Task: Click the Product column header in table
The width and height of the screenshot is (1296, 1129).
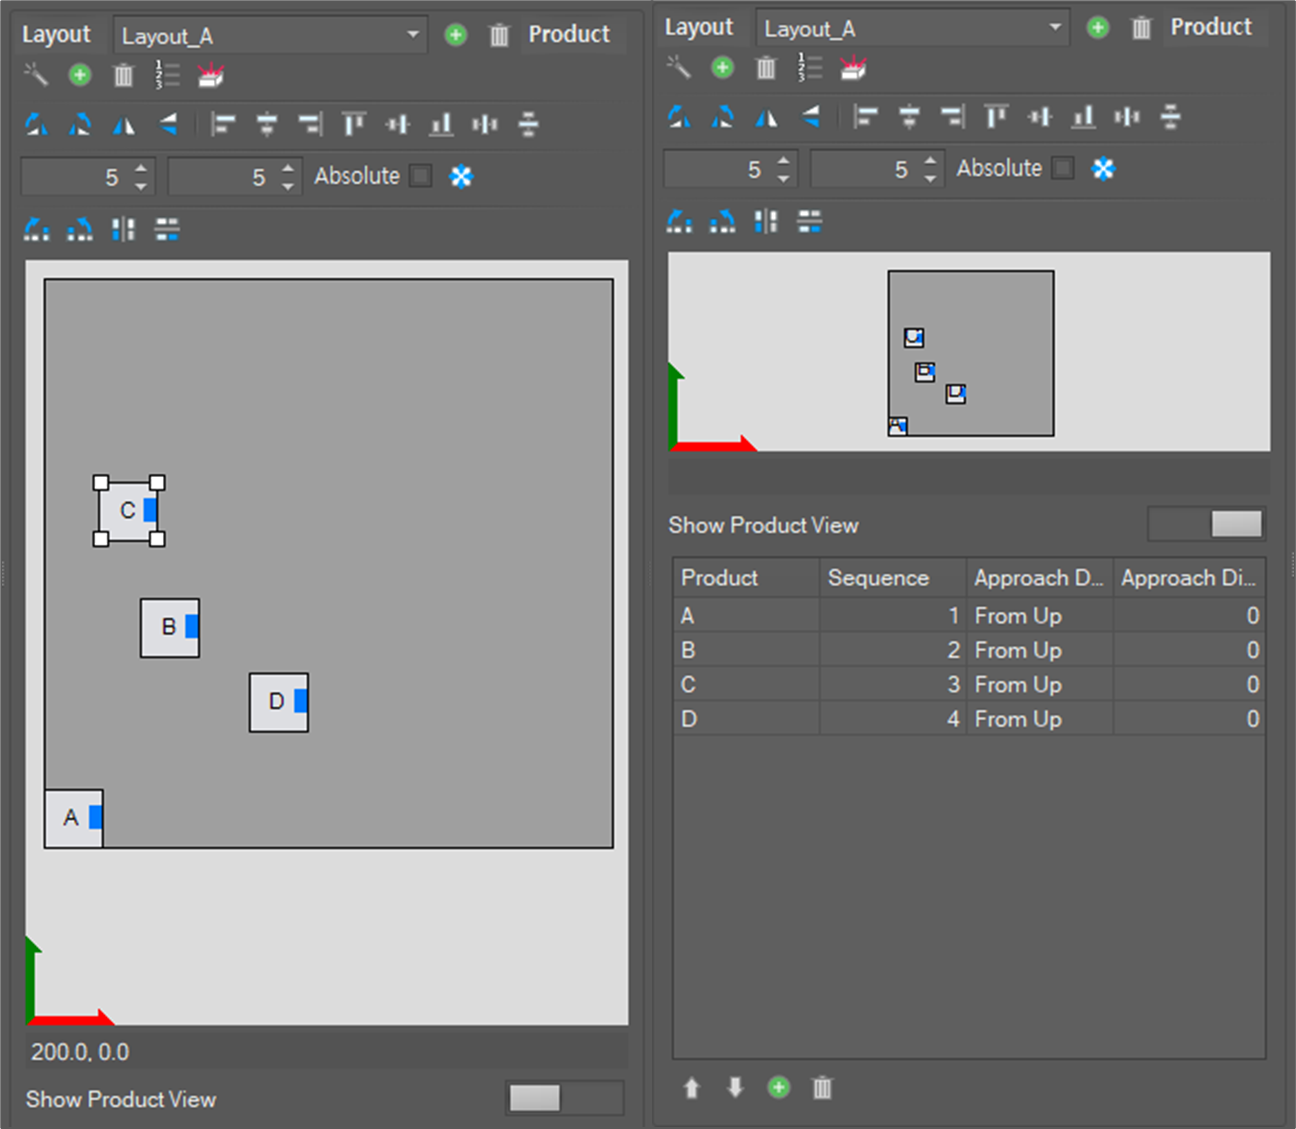Action: click(x=745, y=578)
